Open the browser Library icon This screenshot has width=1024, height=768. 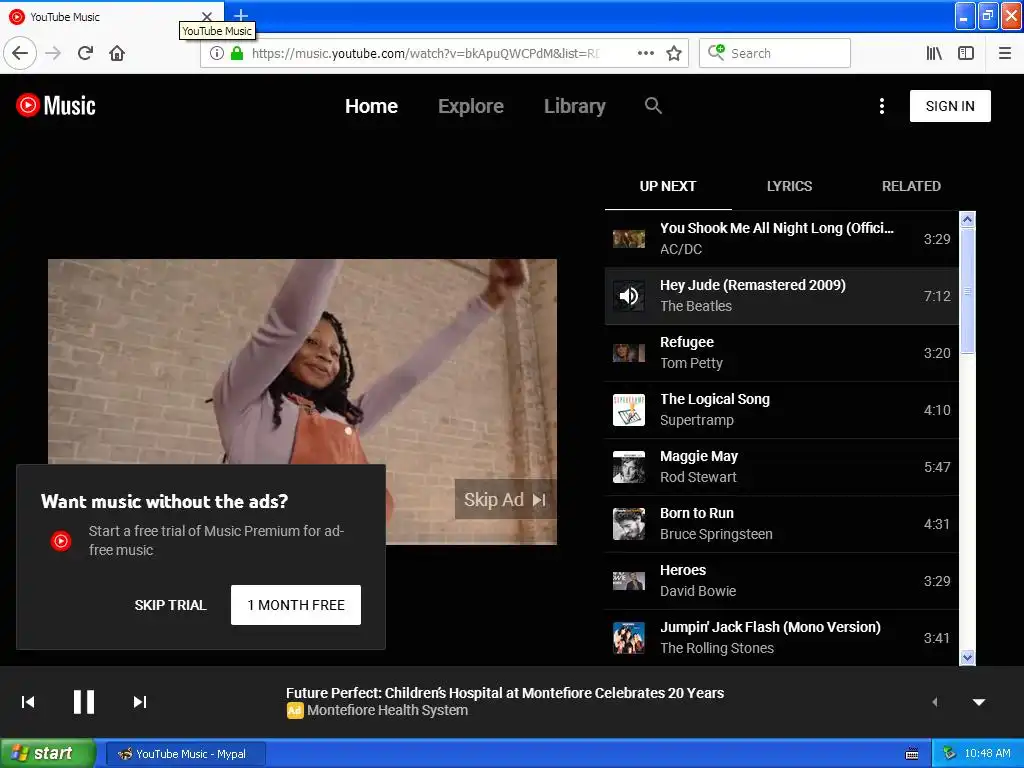934,53
